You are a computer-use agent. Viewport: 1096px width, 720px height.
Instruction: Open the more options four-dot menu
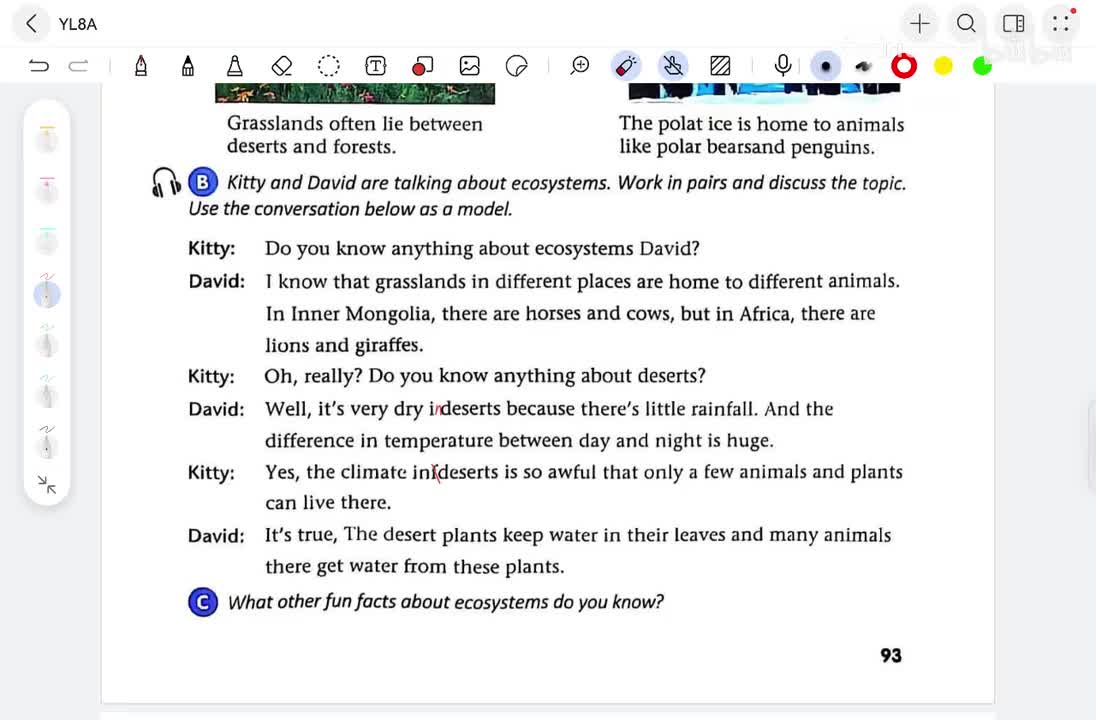point(1060,24)
